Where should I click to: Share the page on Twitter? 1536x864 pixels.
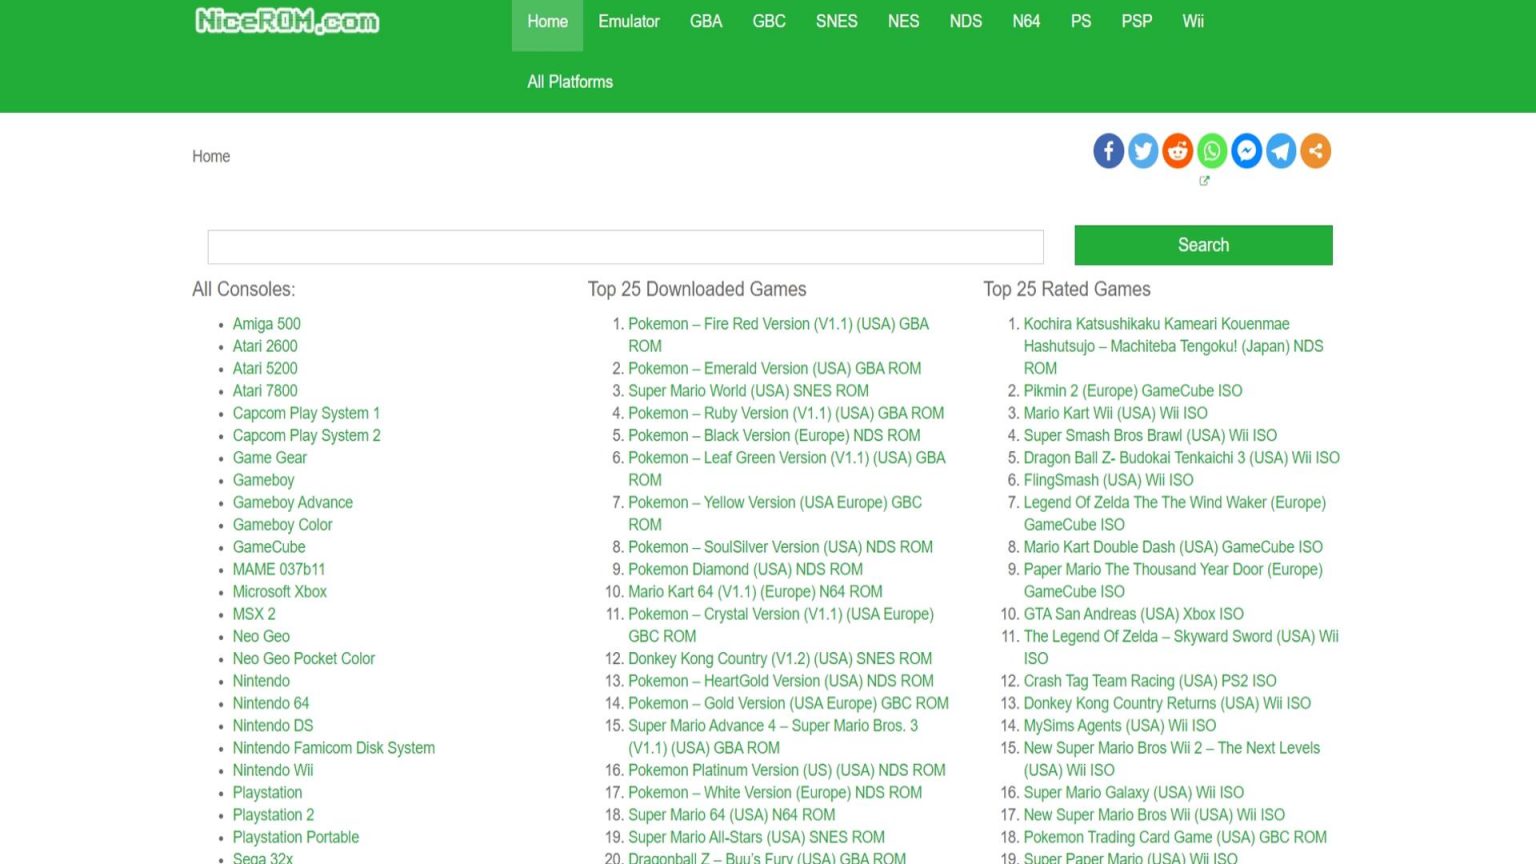coord(1143,151)
